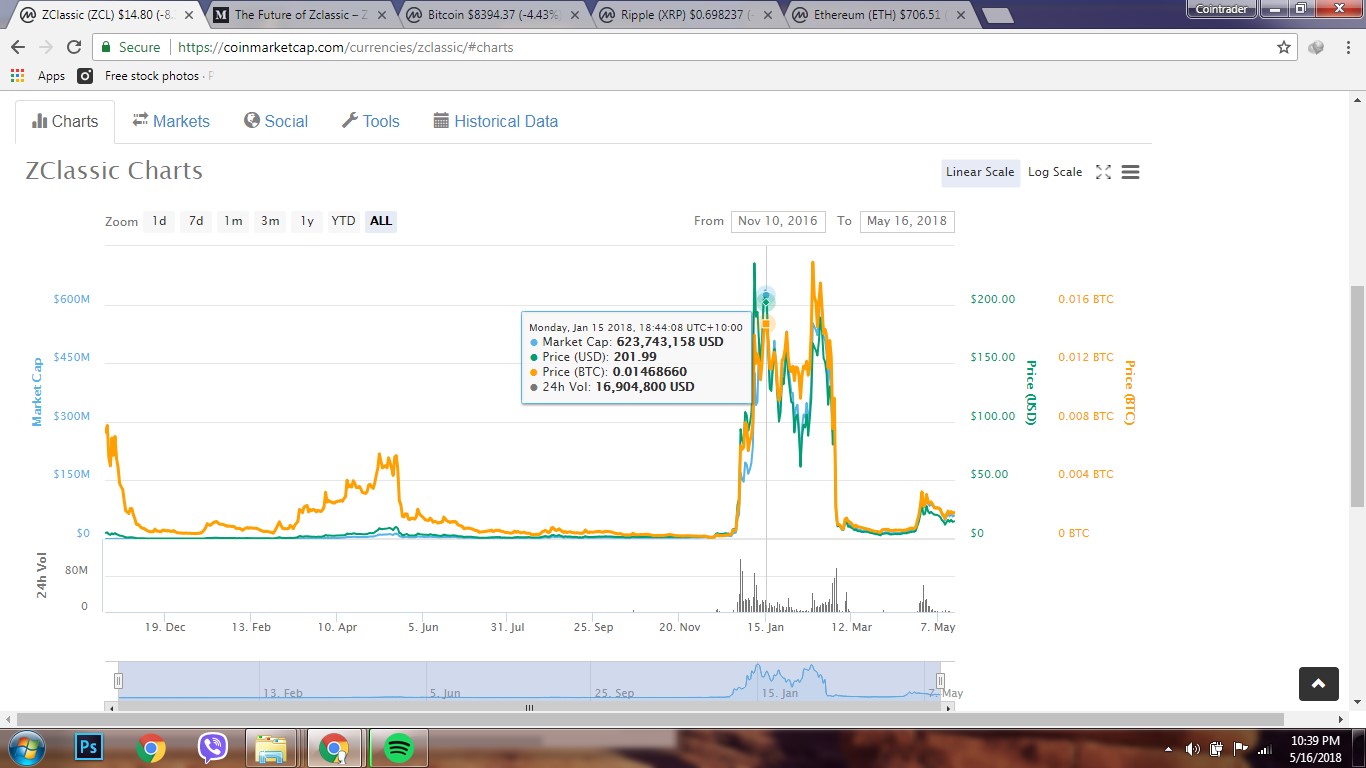Viewport: 1366px width, 768px height.
Task: Open File Explorer from the taskbar
Action: click(271, 748)
